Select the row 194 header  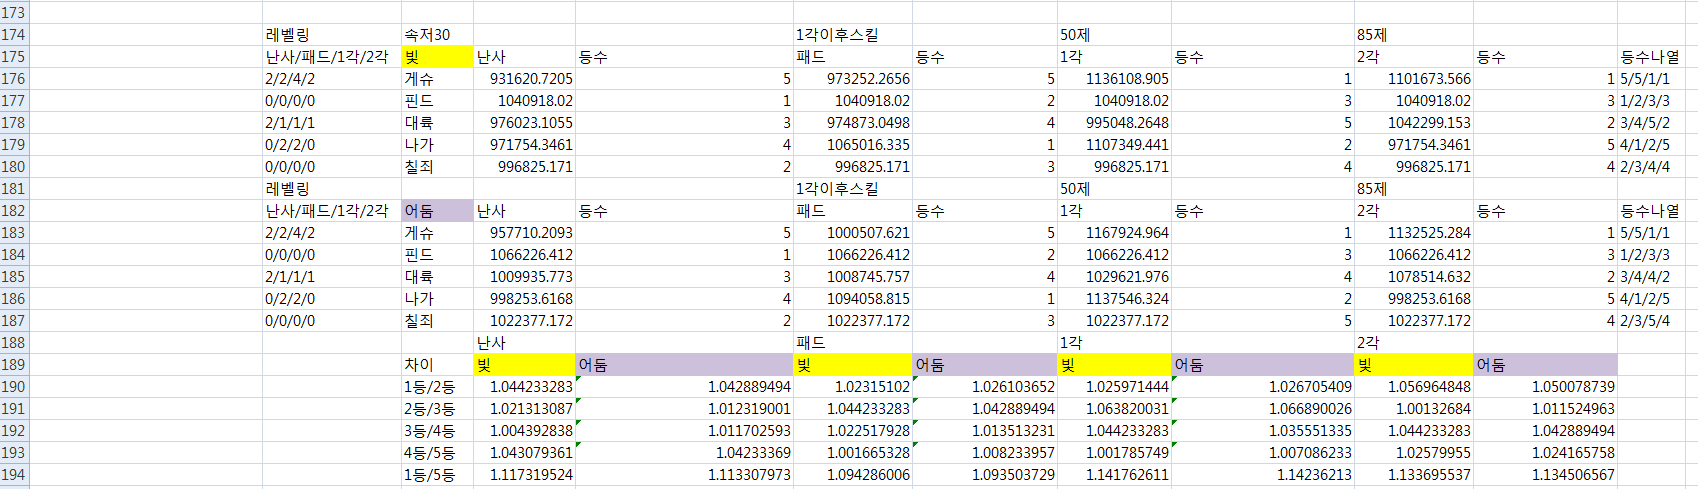(14, 475)
